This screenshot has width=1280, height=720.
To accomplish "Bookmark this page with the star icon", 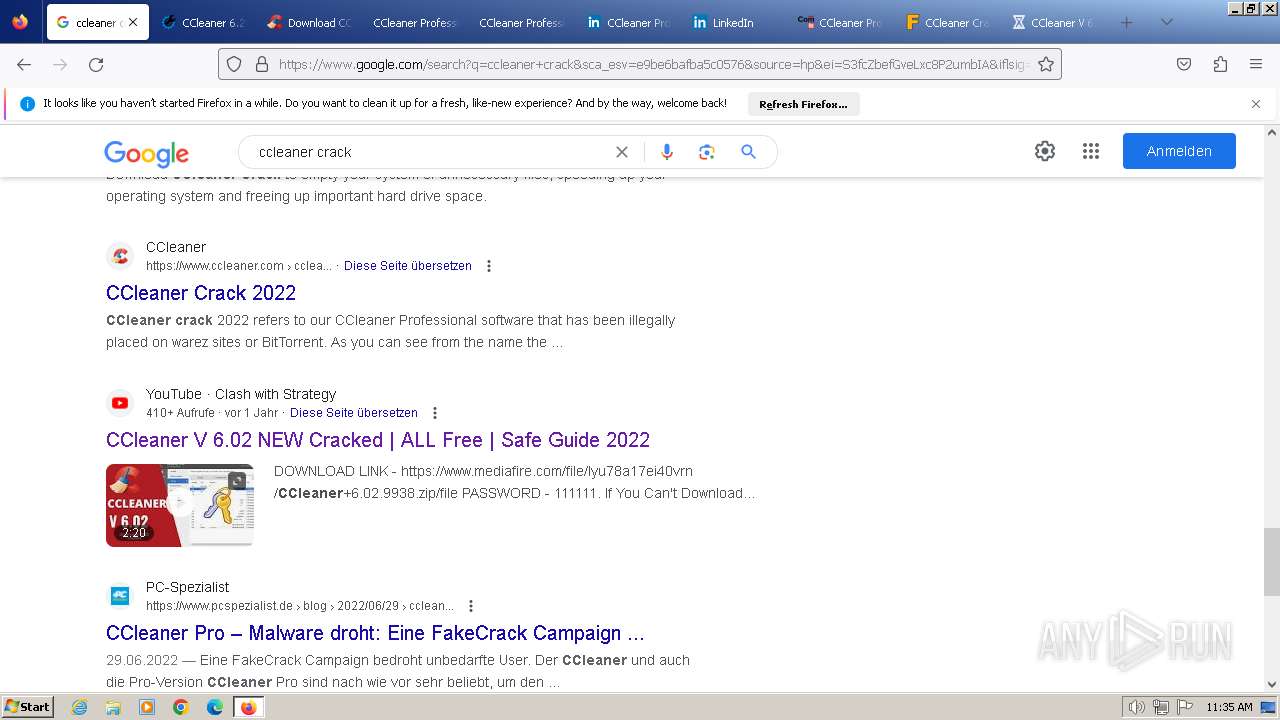I will pos(1046,64).
